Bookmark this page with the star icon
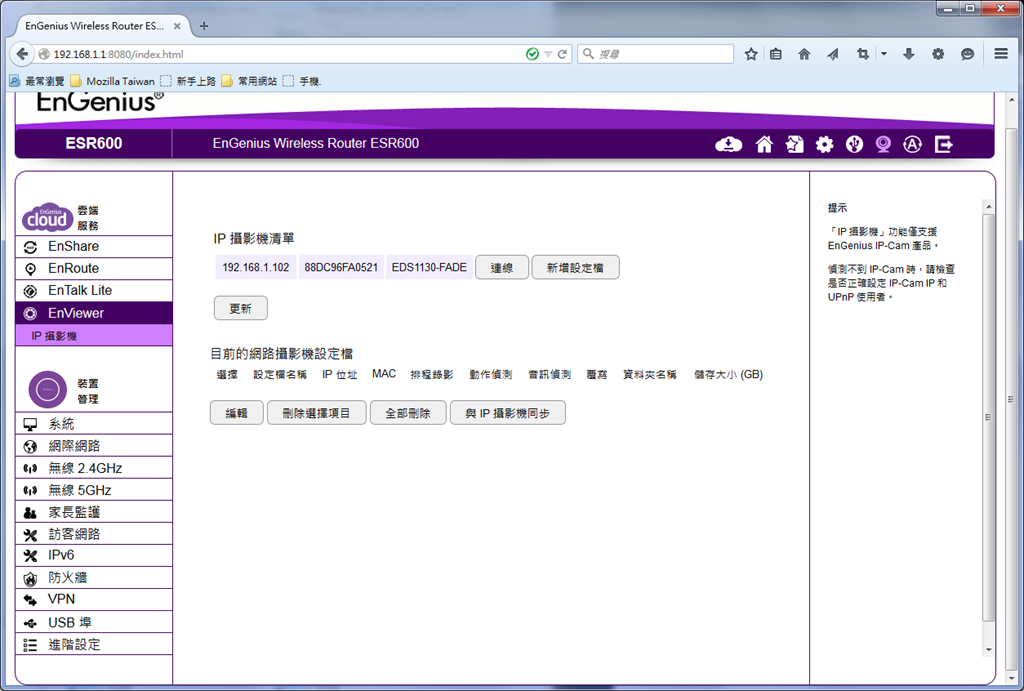 [x=751, y=54]
